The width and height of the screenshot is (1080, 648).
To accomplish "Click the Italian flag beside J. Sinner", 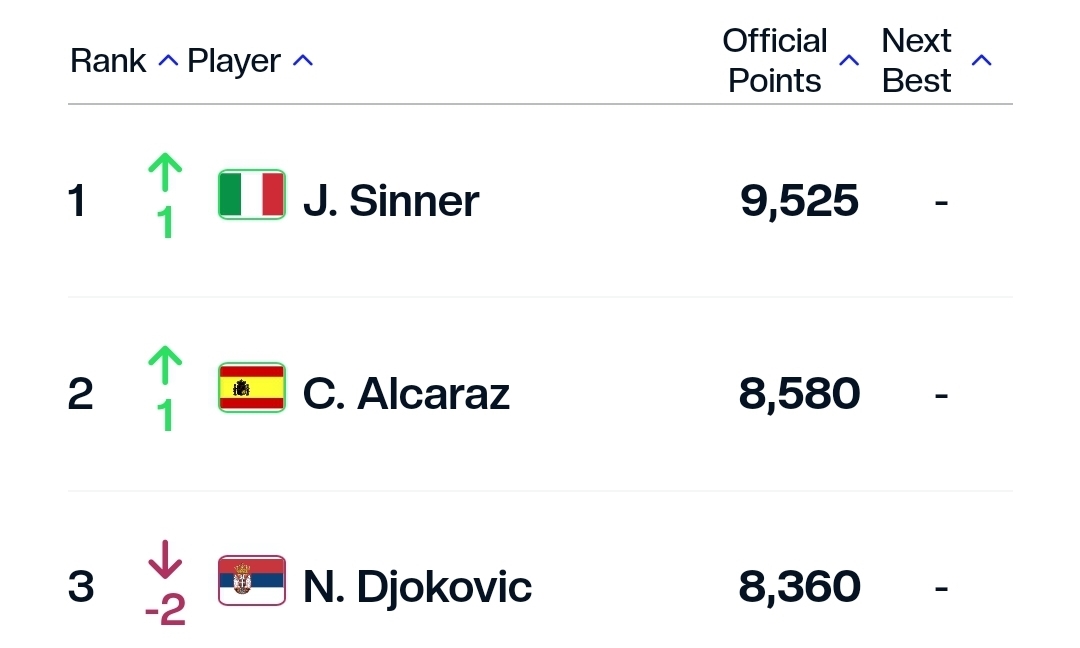I will pyautogui.click(x=252, y=195).
